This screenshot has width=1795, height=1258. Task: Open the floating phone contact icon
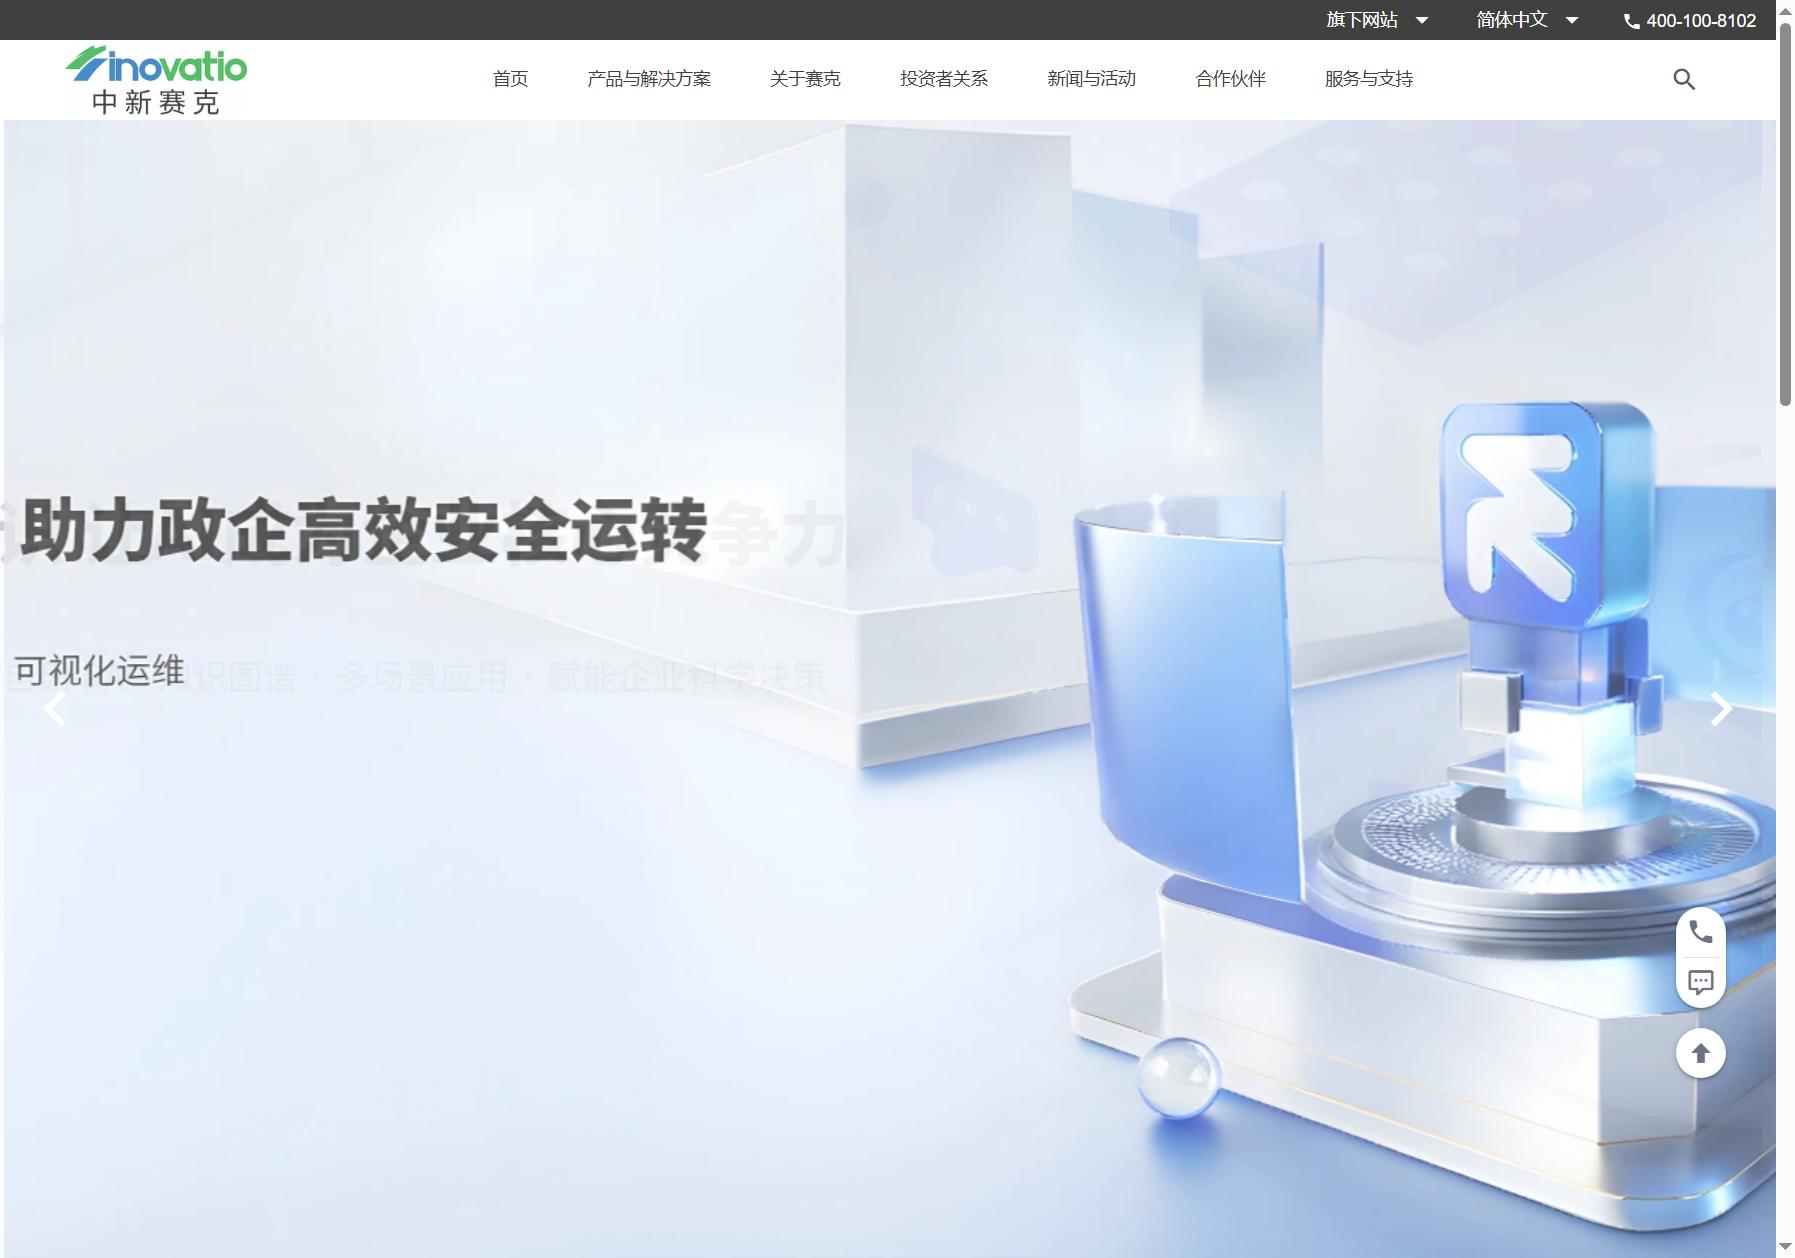(1701, 932)
